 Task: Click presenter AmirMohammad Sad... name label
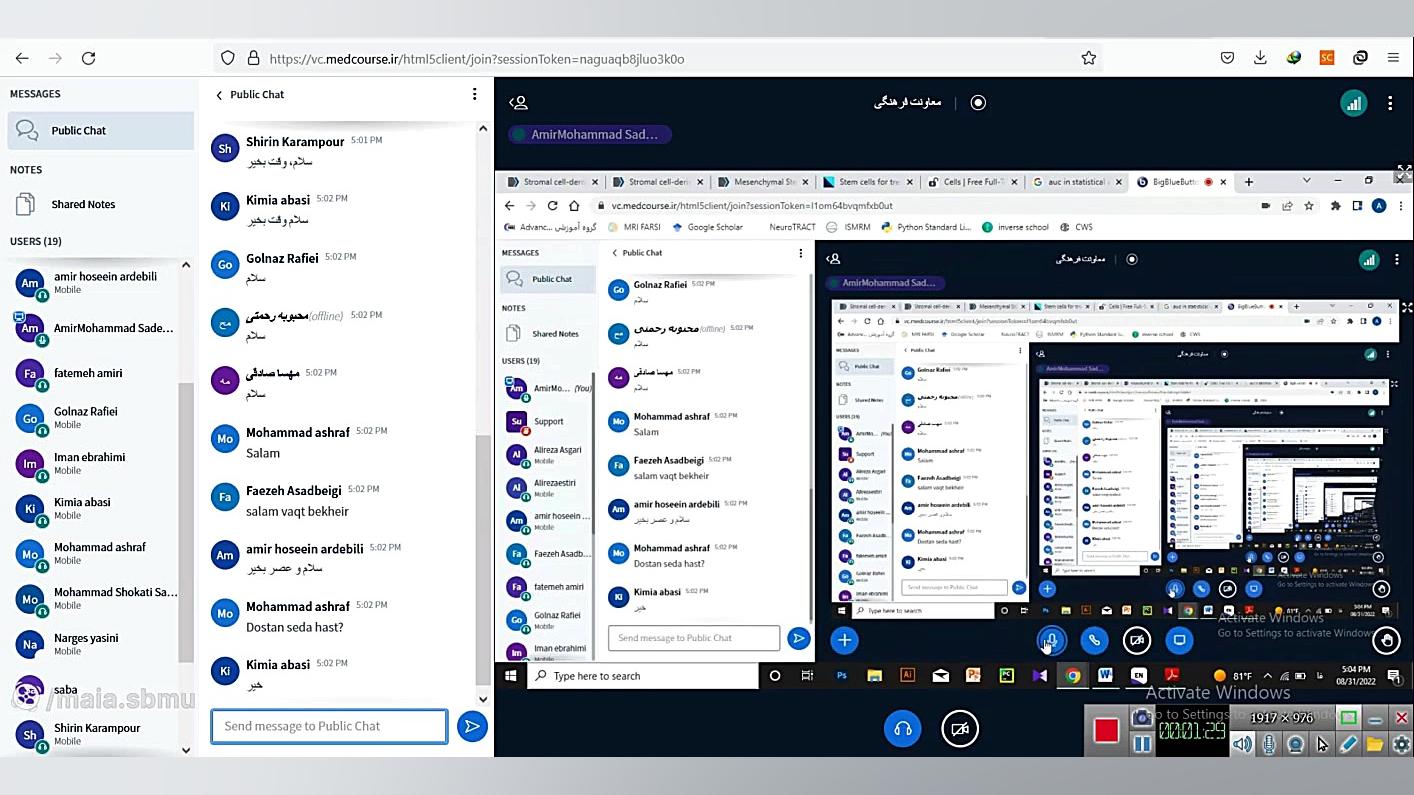(x=594, y=134)
